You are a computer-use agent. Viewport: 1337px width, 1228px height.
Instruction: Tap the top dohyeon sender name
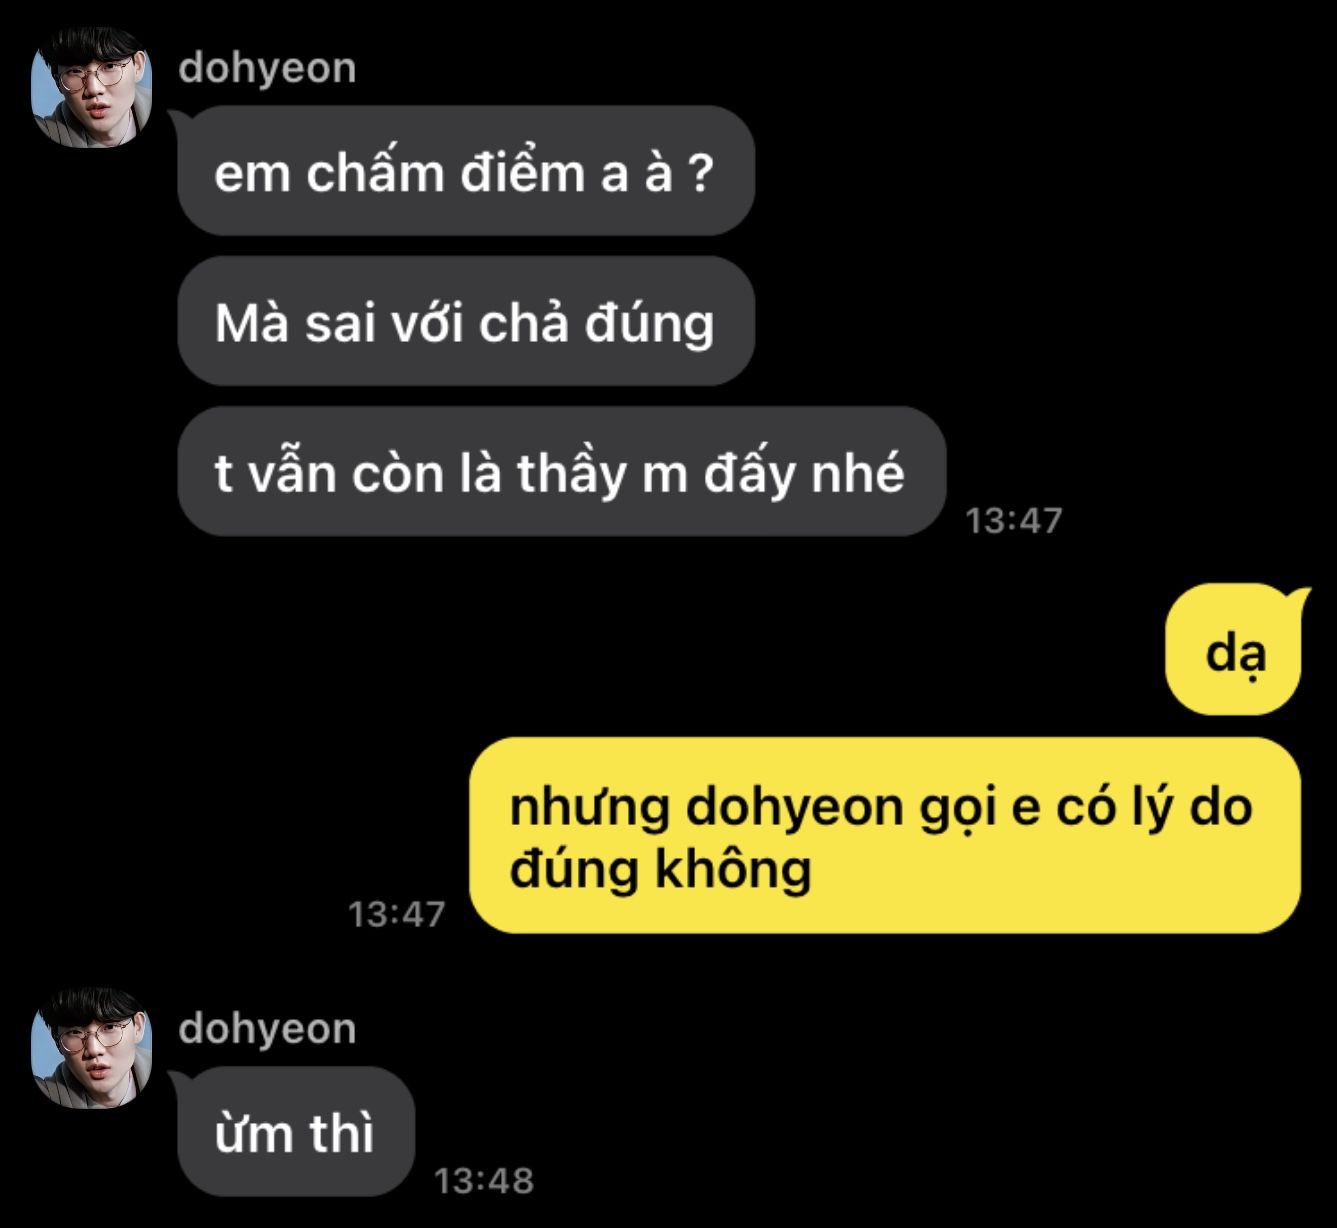point(267,68)
